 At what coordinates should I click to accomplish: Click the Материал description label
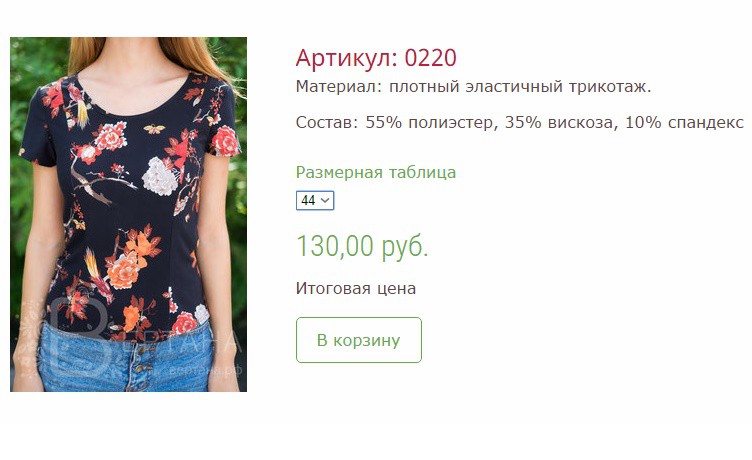339,87
